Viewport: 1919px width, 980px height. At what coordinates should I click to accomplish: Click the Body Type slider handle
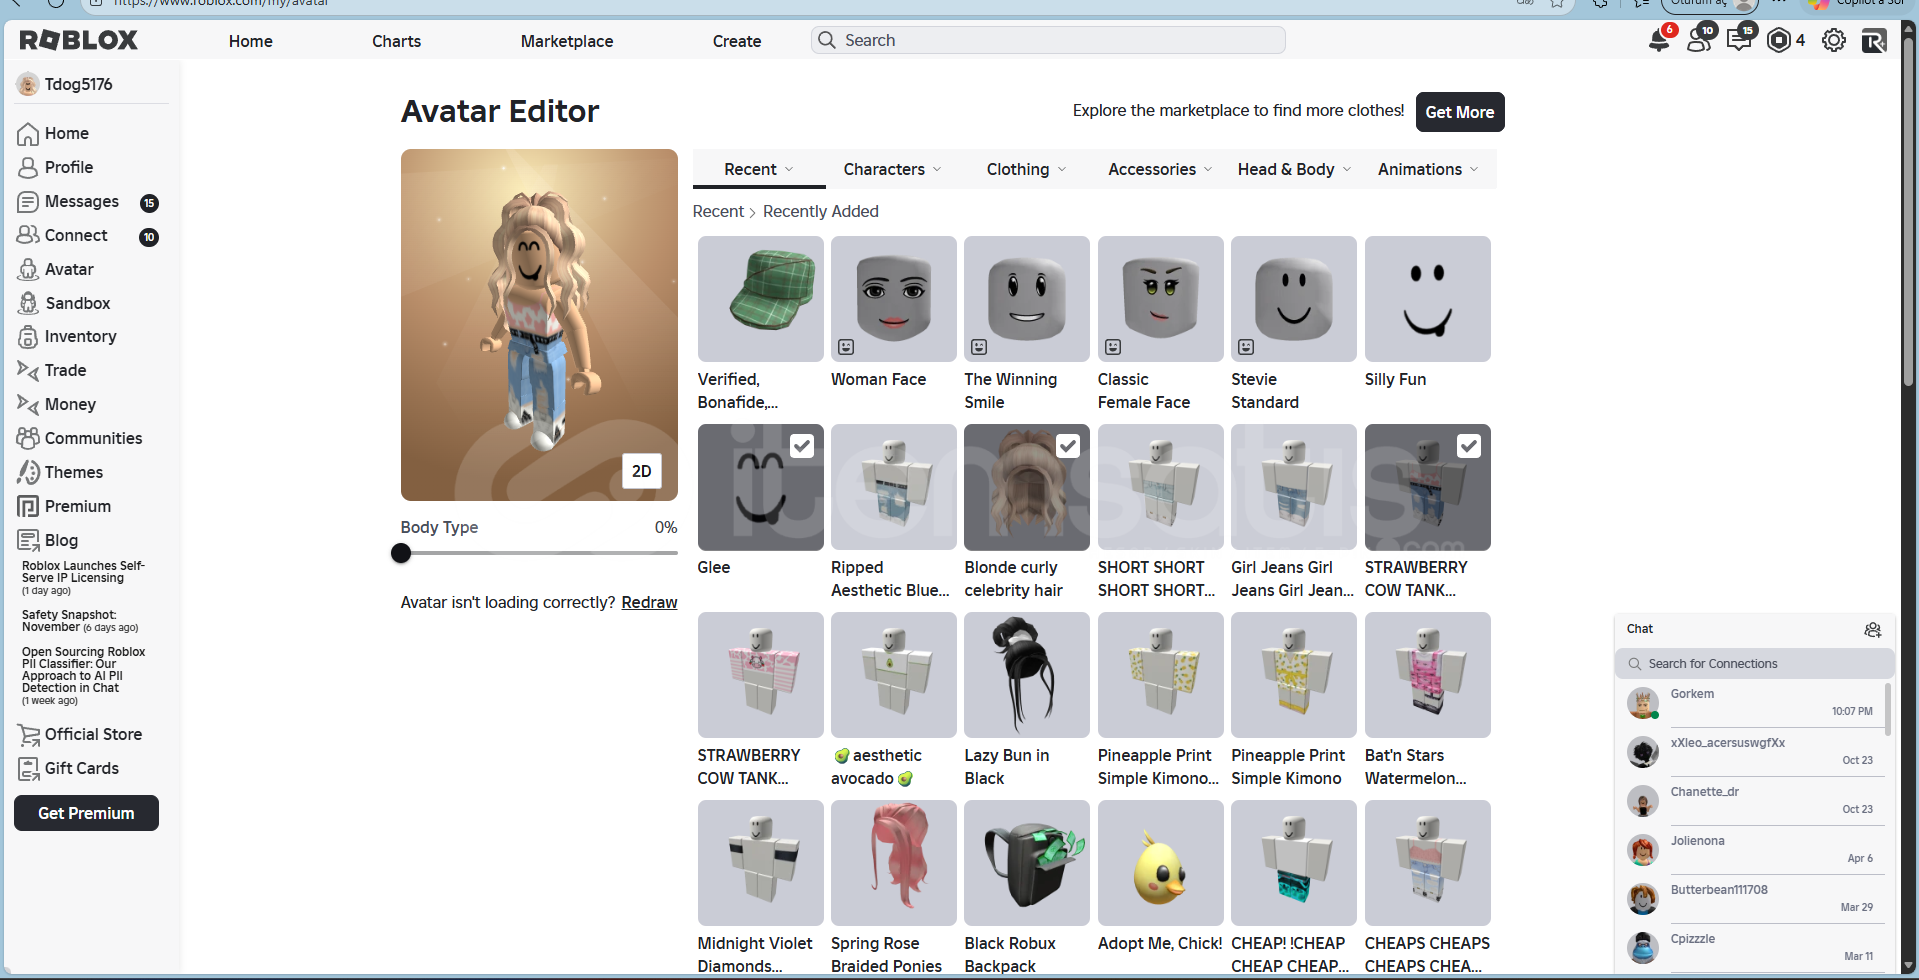pos(401,553)
